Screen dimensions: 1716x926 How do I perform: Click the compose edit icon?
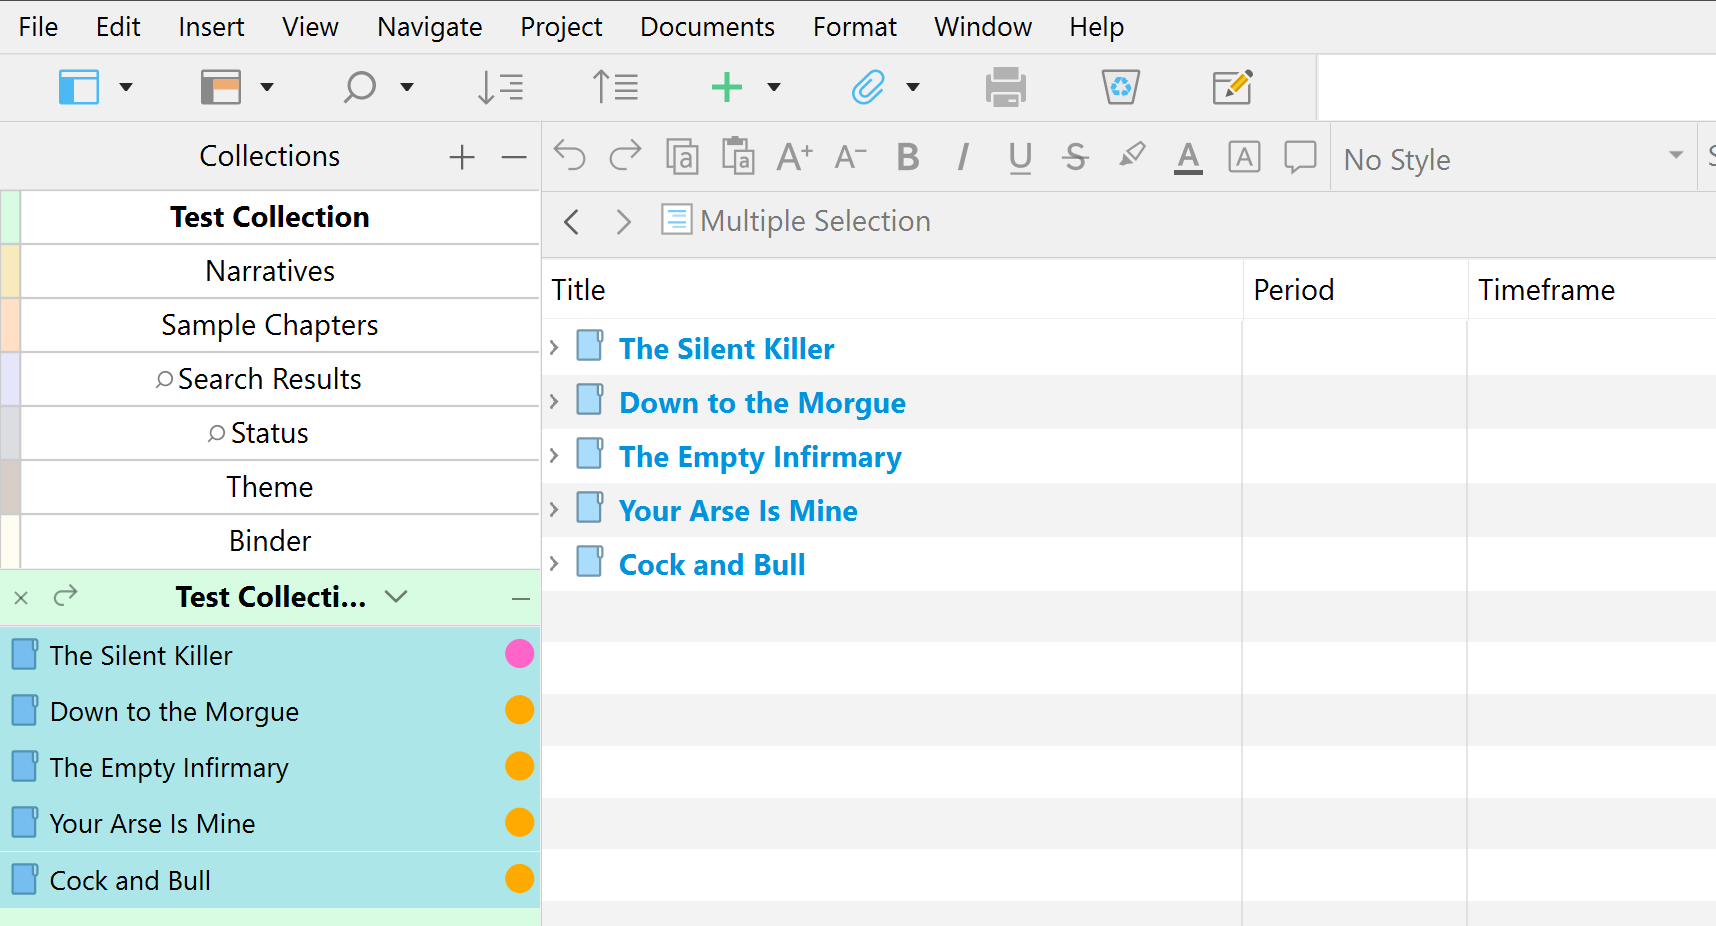coord(1232,87)
